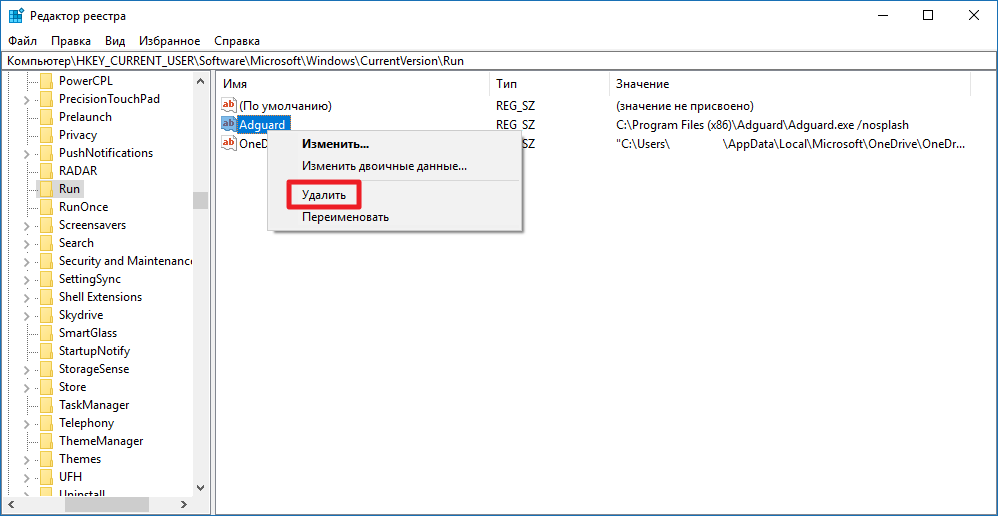Expand the PushNotifications tree node
The image size is (998, 516).
point(26,153)
